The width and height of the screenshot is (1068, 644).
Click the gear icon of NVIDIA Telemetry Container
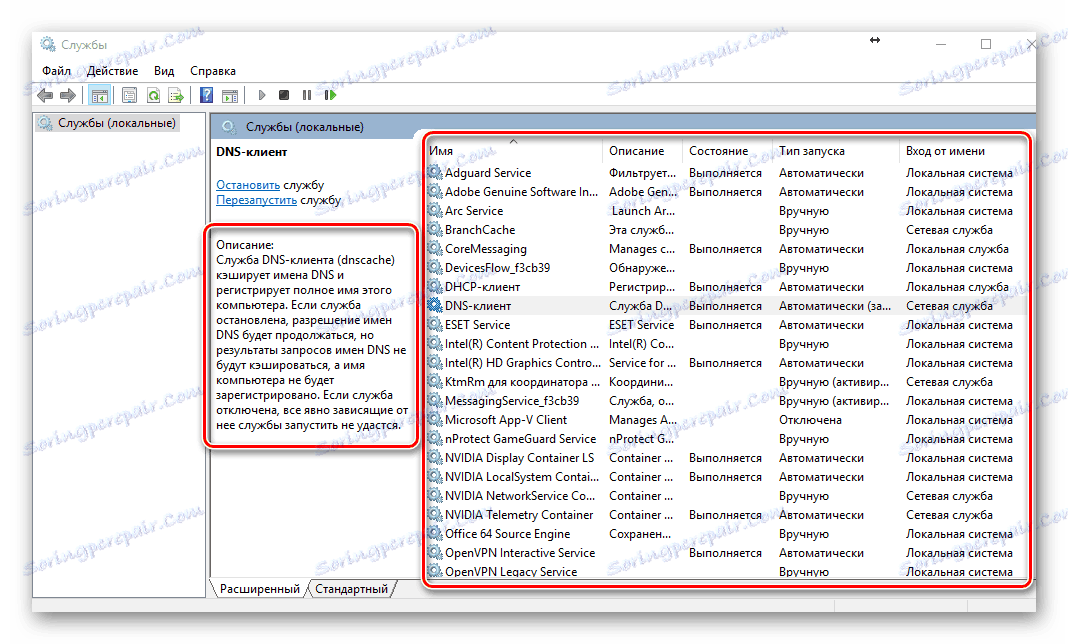pos(435,515)
